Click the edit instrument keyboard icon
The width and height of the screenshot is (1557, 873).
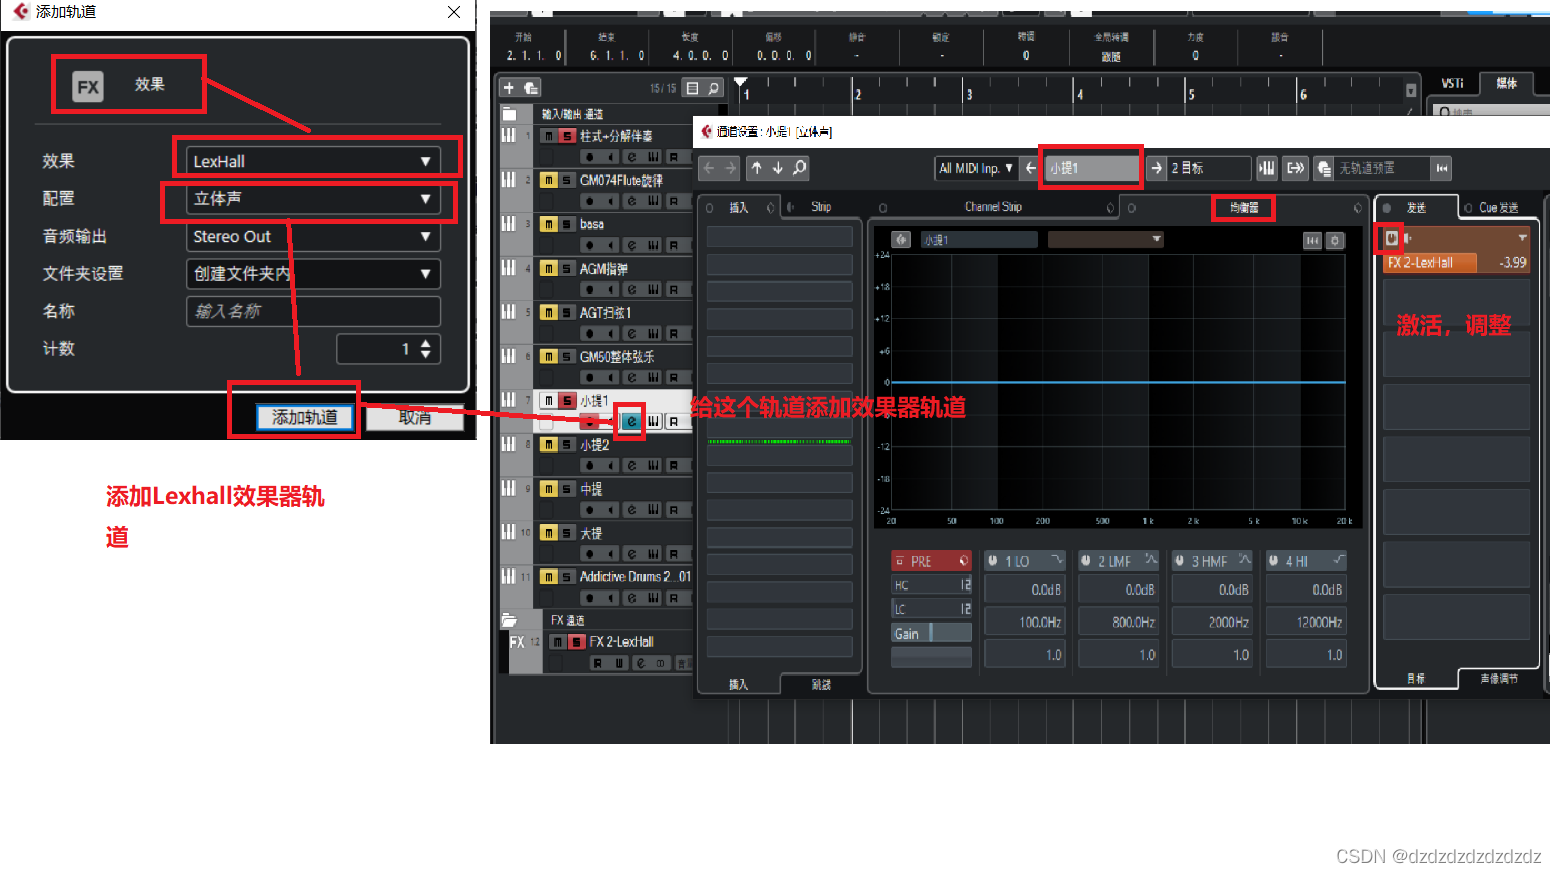tap(1266, 168)
